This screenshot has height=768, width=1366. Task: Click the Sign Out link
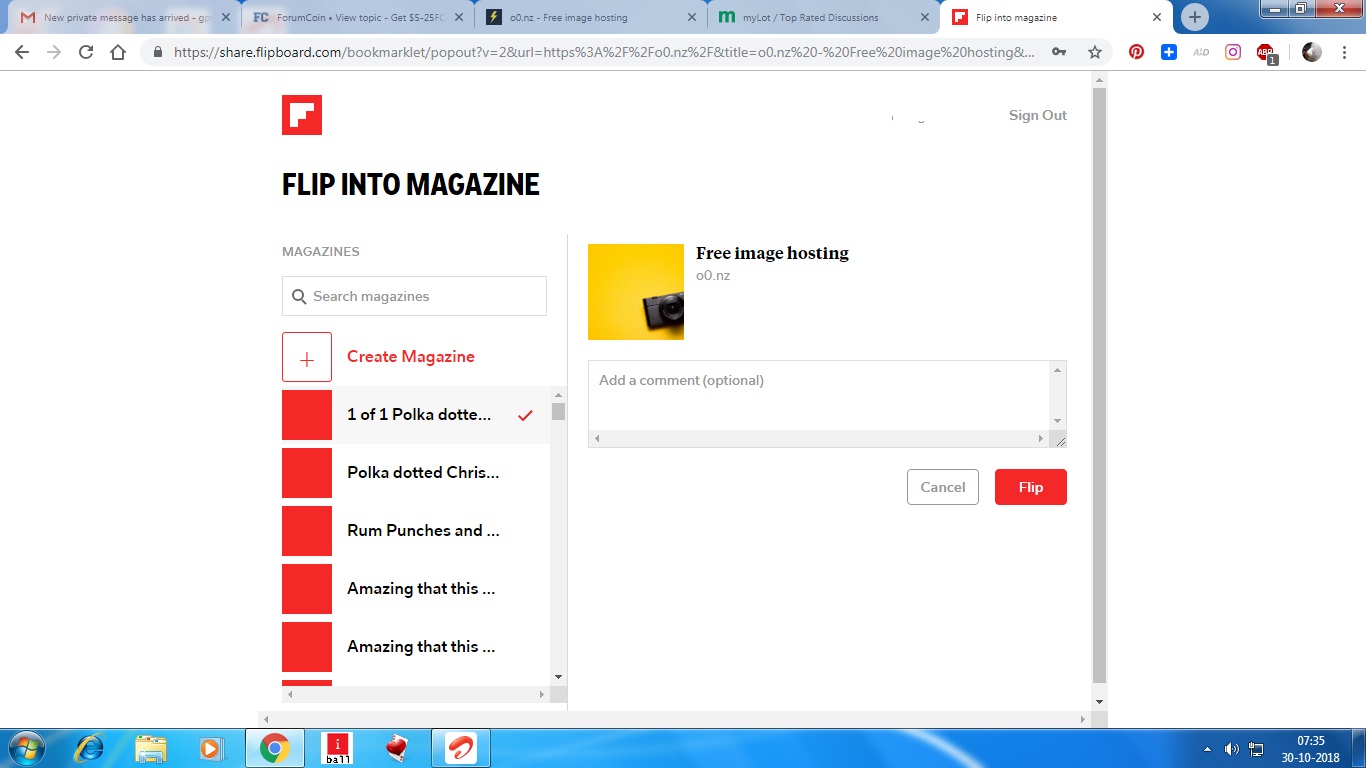(1037, 115)
